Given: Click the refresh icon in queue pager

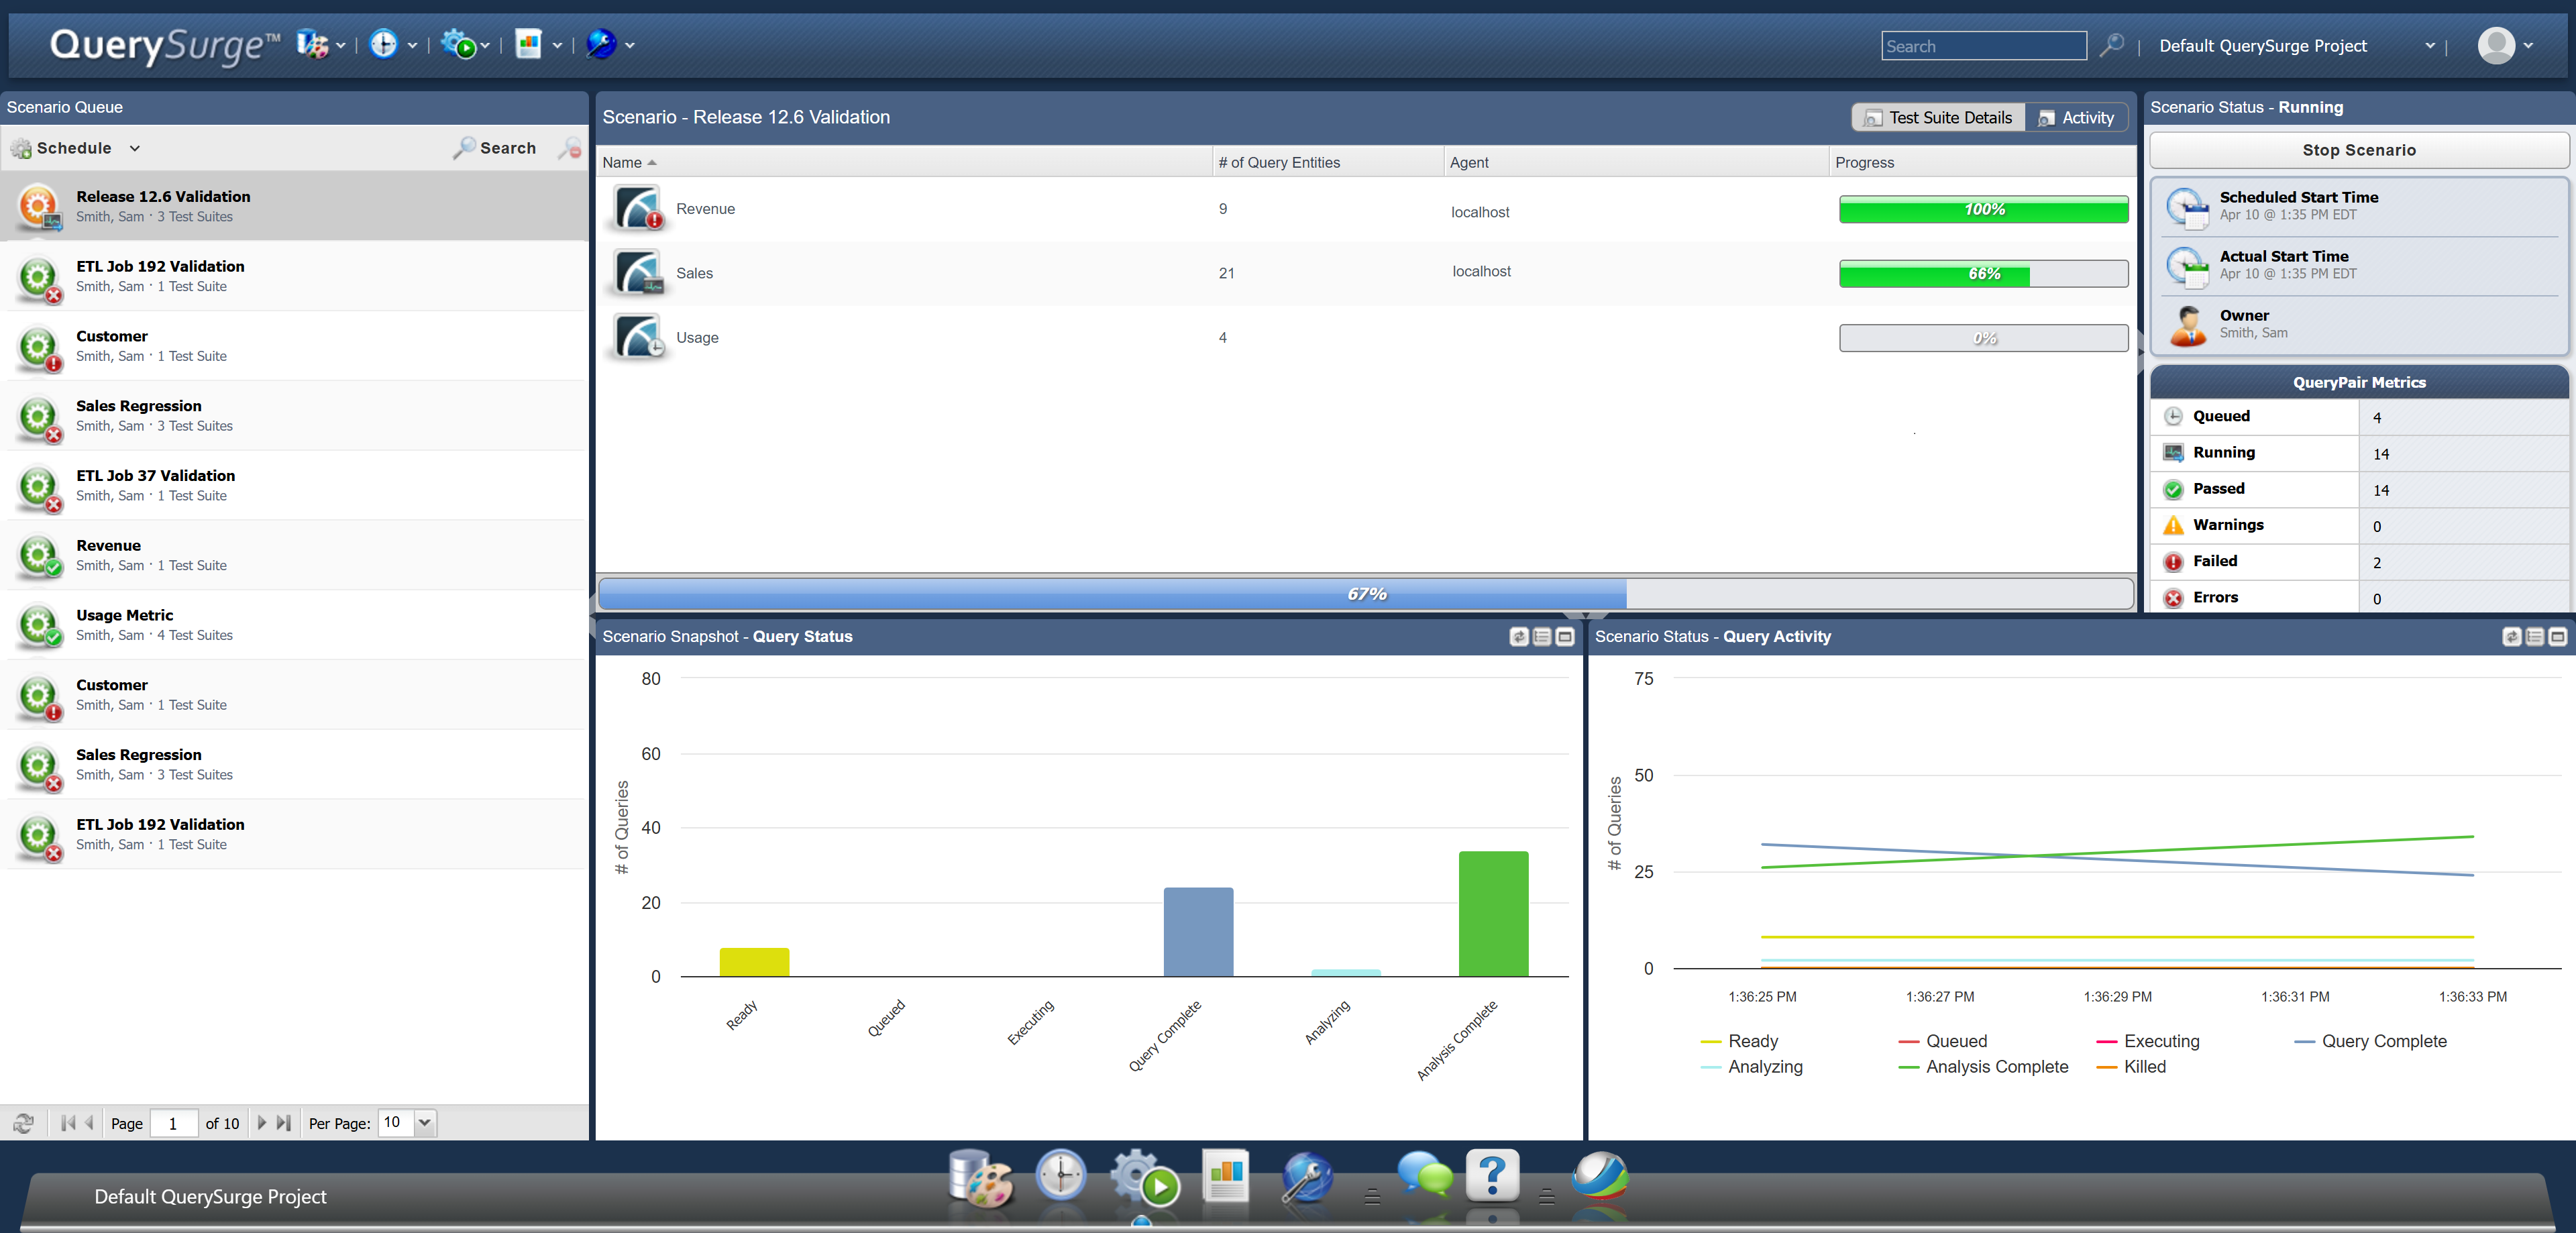Looking at the screenshot, I should coord(24,1123).
